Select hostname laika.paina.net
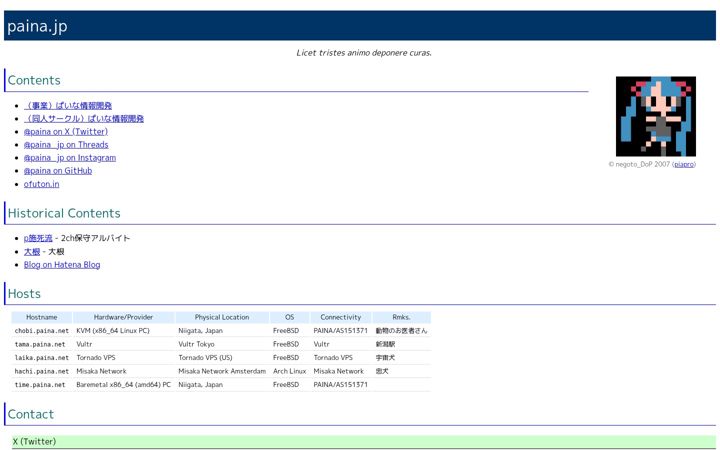Screen dimensions: 720x450 click(42, 358)
